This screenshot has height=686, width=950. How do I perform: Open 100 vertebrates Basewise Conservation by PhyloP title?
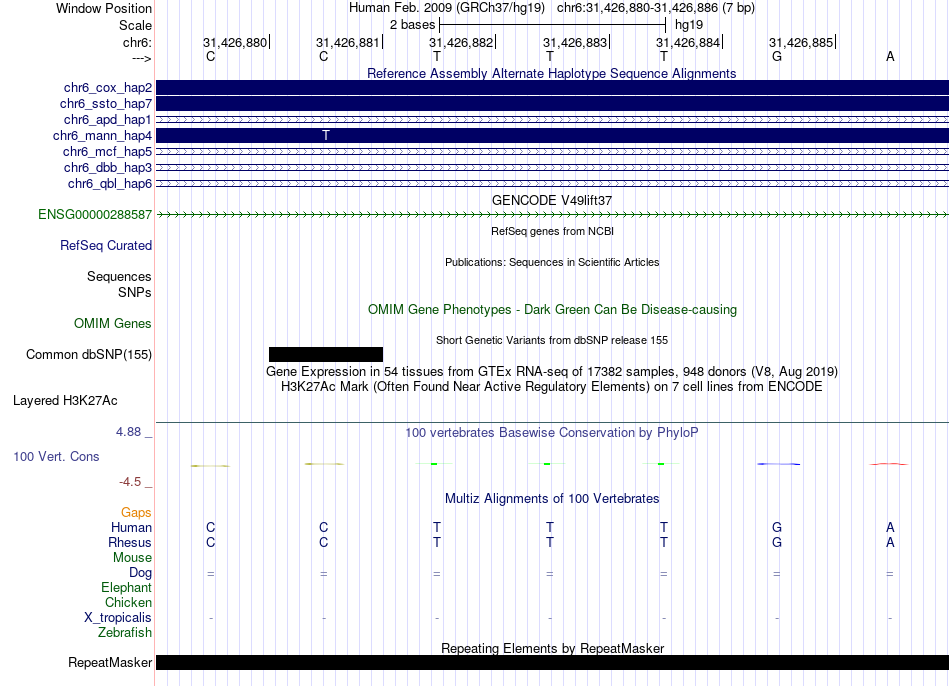coord(552,433)
